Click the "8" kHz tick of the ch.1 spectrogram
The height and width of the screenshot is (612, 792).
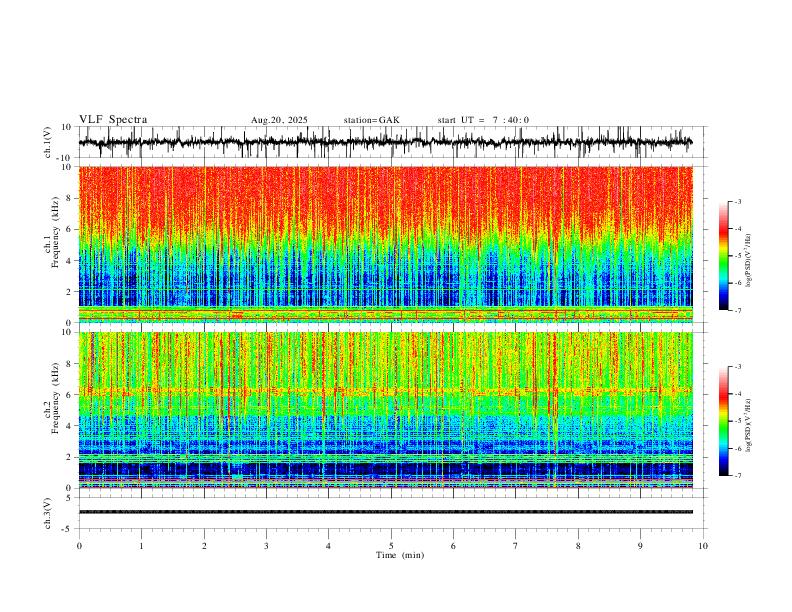click(68, 198)
